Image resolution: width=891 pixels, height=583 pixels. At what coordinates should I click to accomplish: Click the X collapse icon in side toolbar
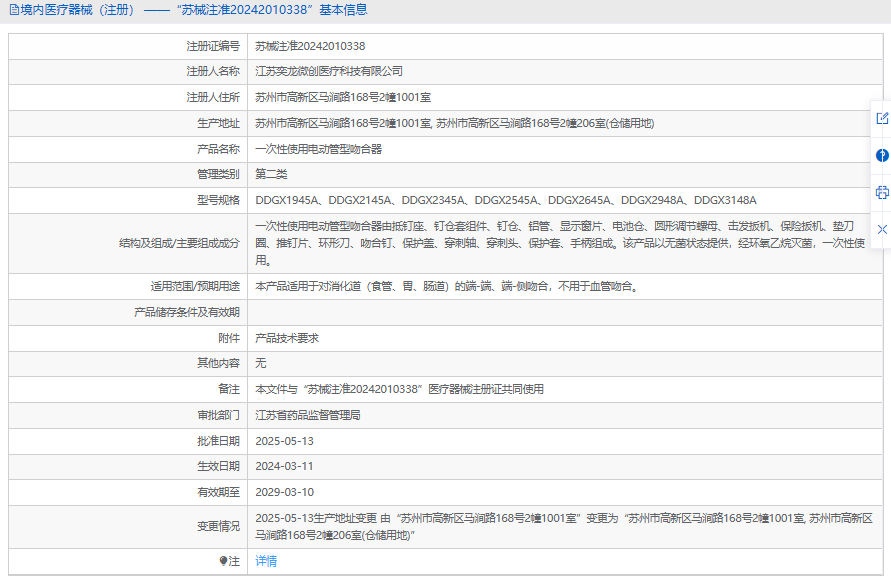pos(882,230)
